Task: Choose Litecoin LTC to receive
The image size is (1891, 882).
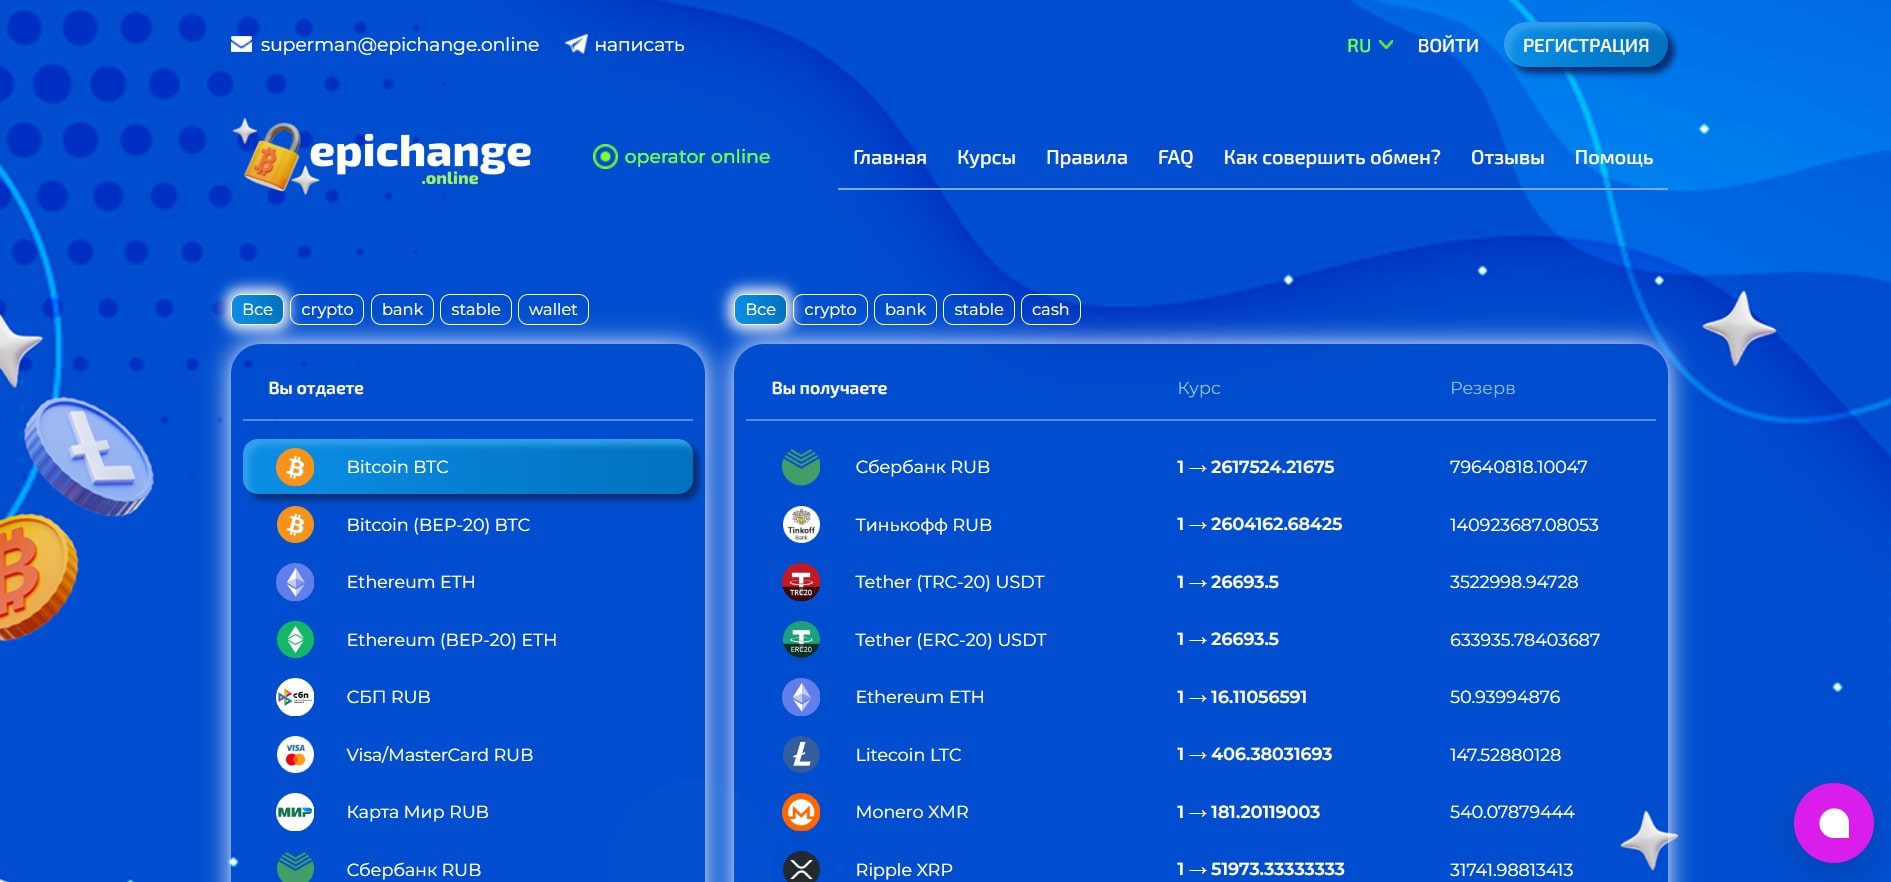Action: coord(1200,755)
